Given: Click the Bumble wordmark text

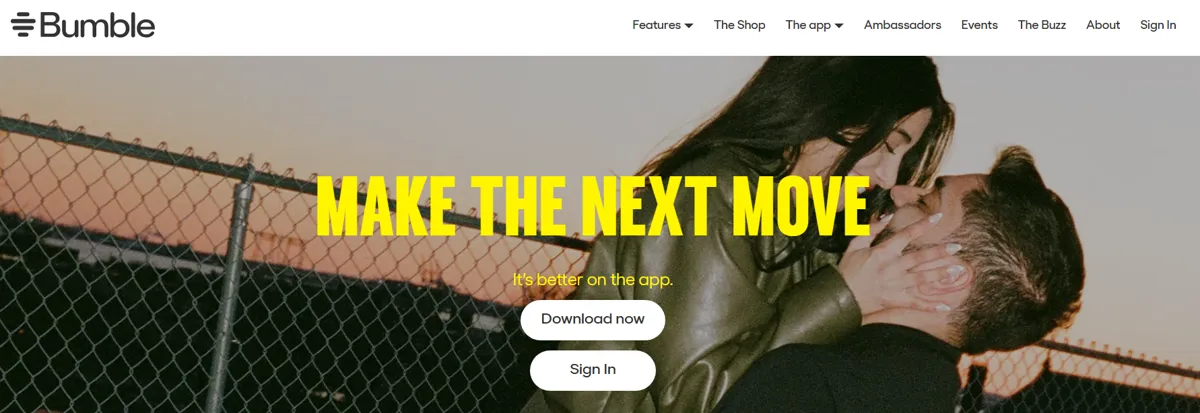Looking at the screenshot, I should [98, 24].
